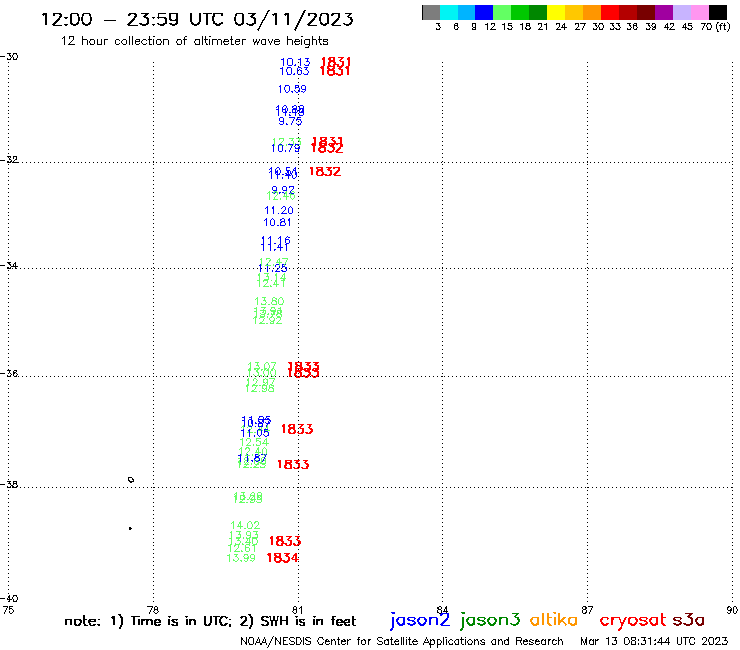Click the title '12:00 – 23:59 UTC 03/11/2023'
740x650 pixels.
pyautogui.click(x=197, y=19)
